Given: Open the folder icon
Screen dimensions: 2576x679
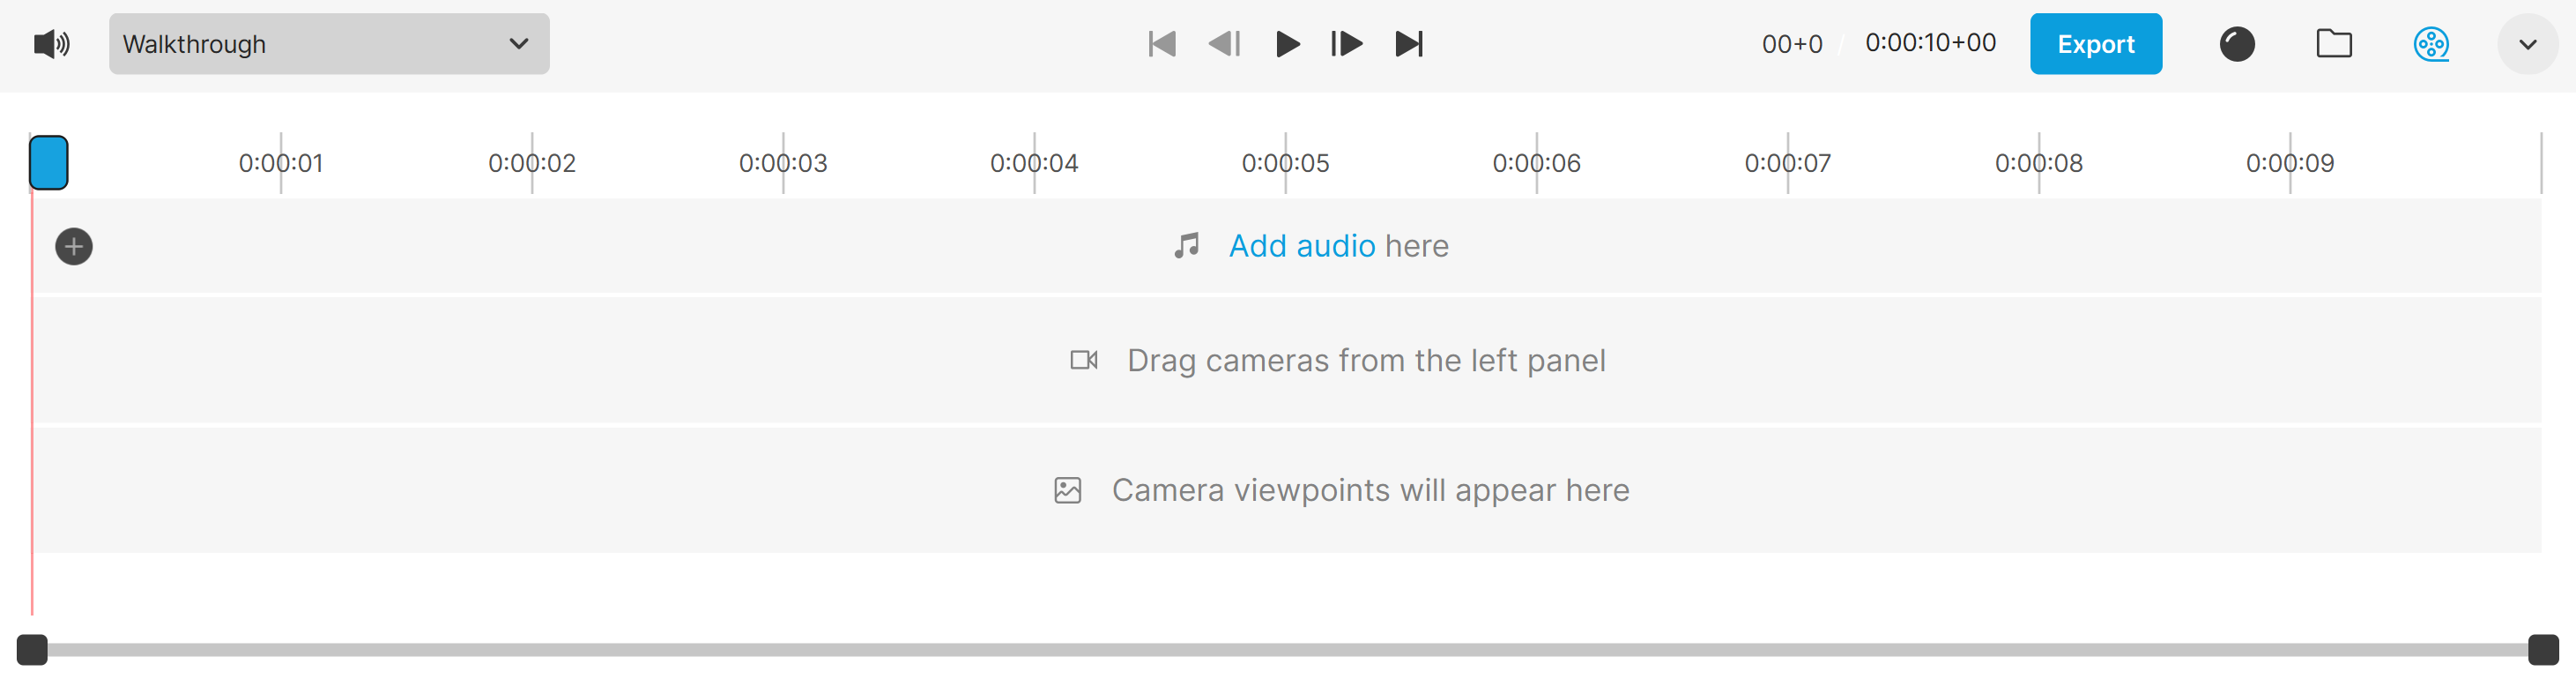Looking at the screenshot, I should [2334, 44].
